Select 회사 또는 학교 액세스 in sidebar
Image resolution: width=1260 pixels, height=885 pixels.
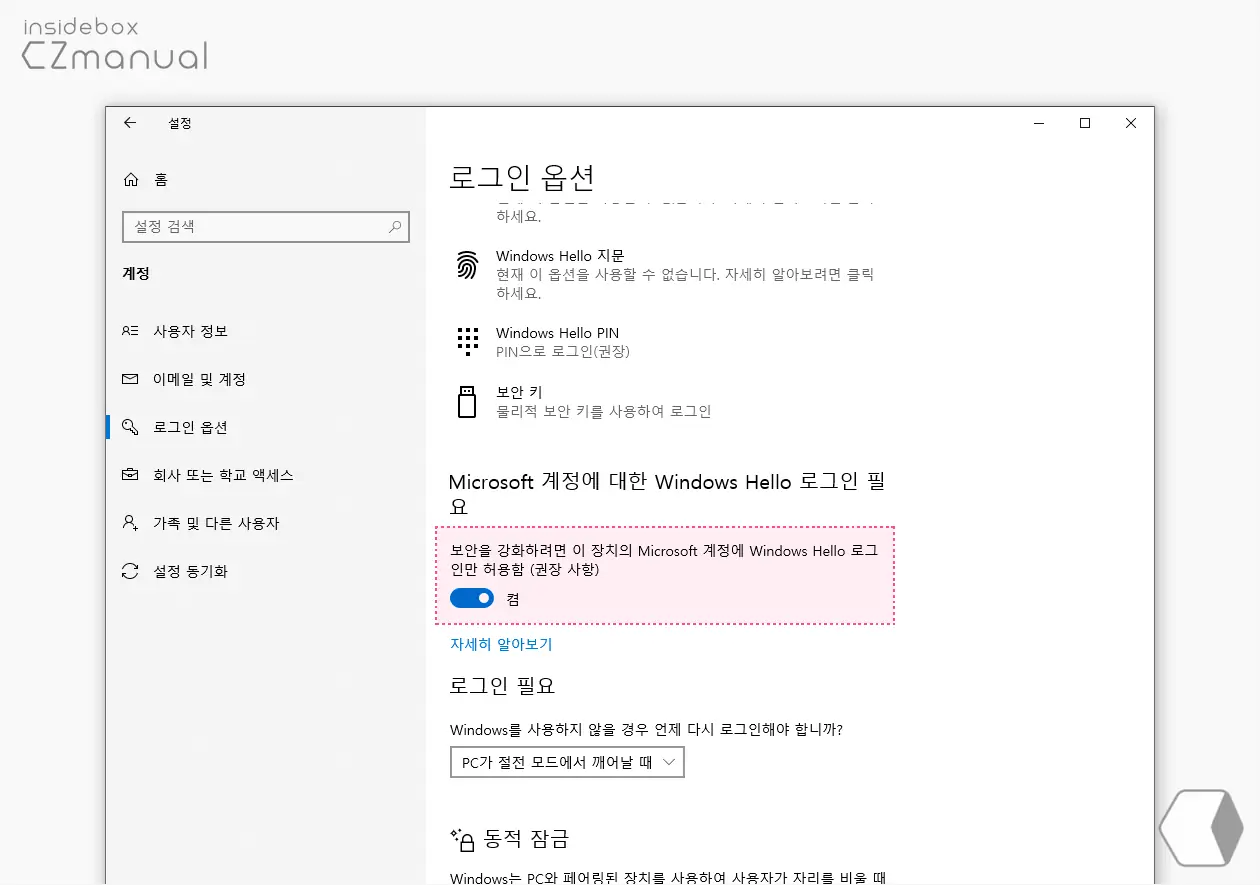[x=223, y=475]
